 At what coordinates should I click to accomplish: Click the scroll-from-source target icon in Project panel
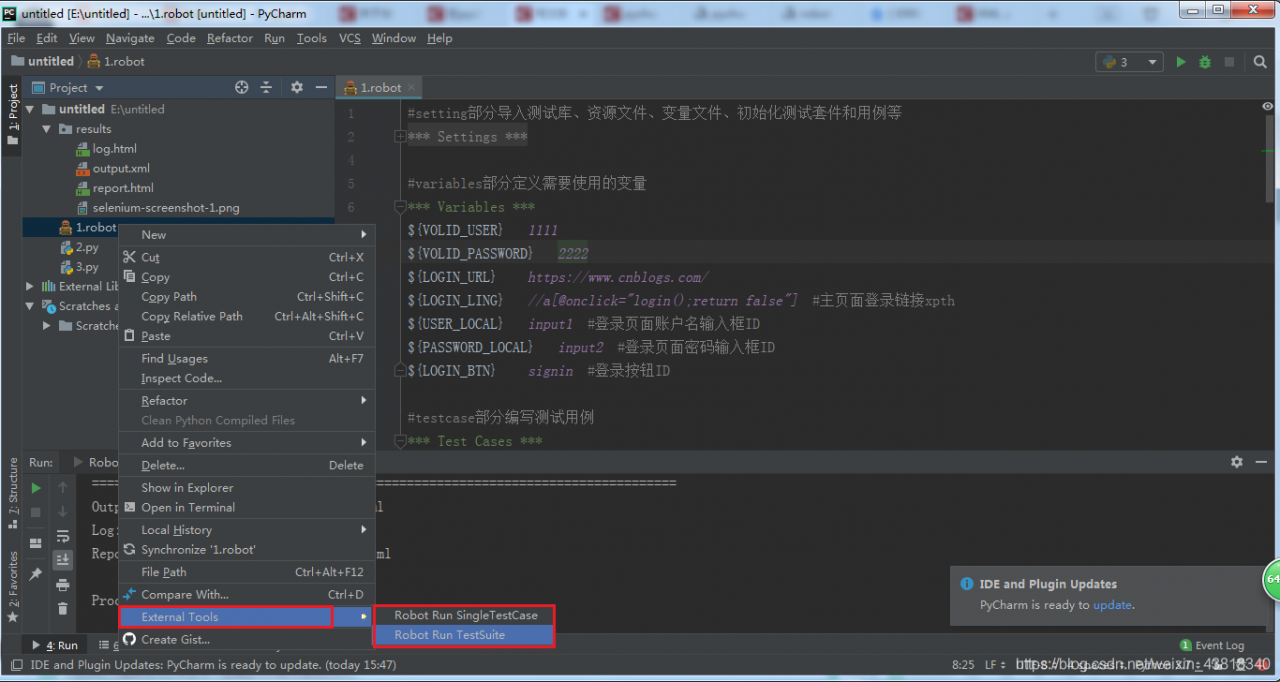tap(241, 88)
